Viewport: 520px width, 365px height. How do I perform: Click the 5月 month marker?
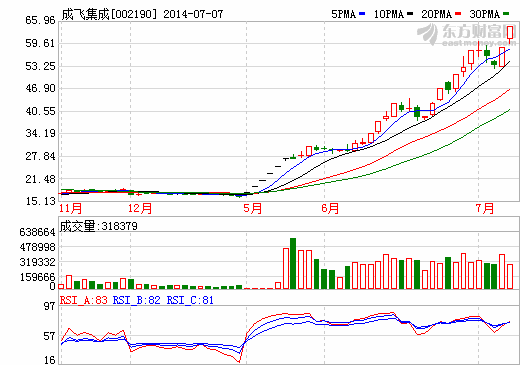(x=253, y=208)
